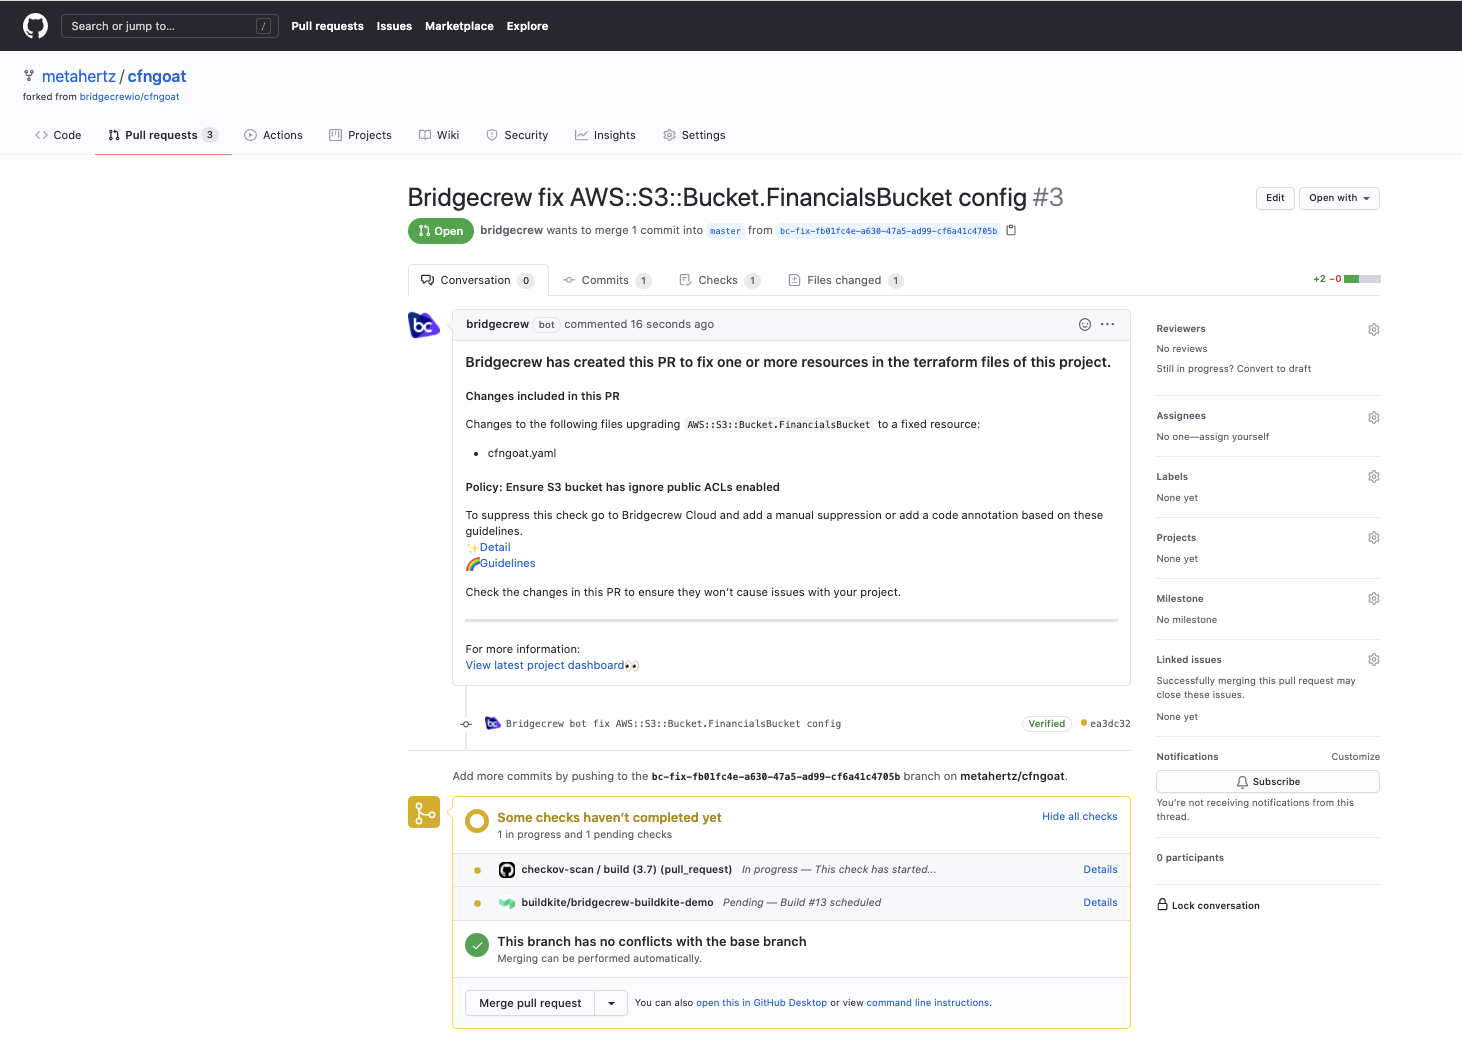Click the Verified commit badge
Image resolution: width=1462 pixels, height=1037 pixels.
(x=1047, y=724)
